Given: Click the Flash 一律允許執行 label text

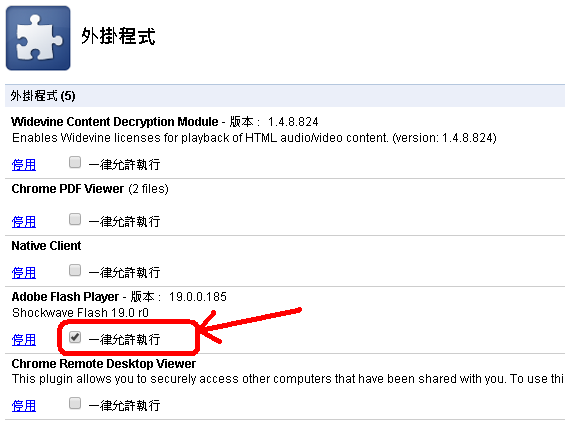Looking at the screenshot, I should pyautogui.click(x=124, y=340).
